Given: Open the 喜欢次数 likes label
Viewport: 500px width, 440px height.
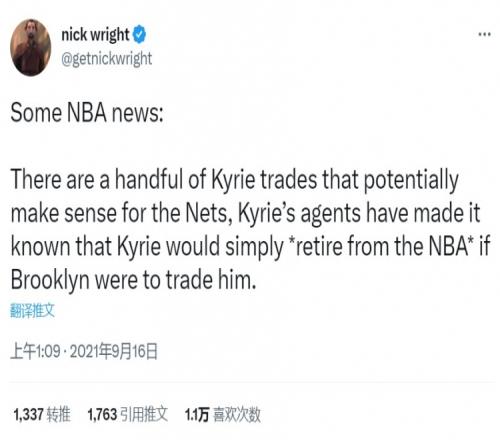Looking at the screenshot, I should coord(237,415).
